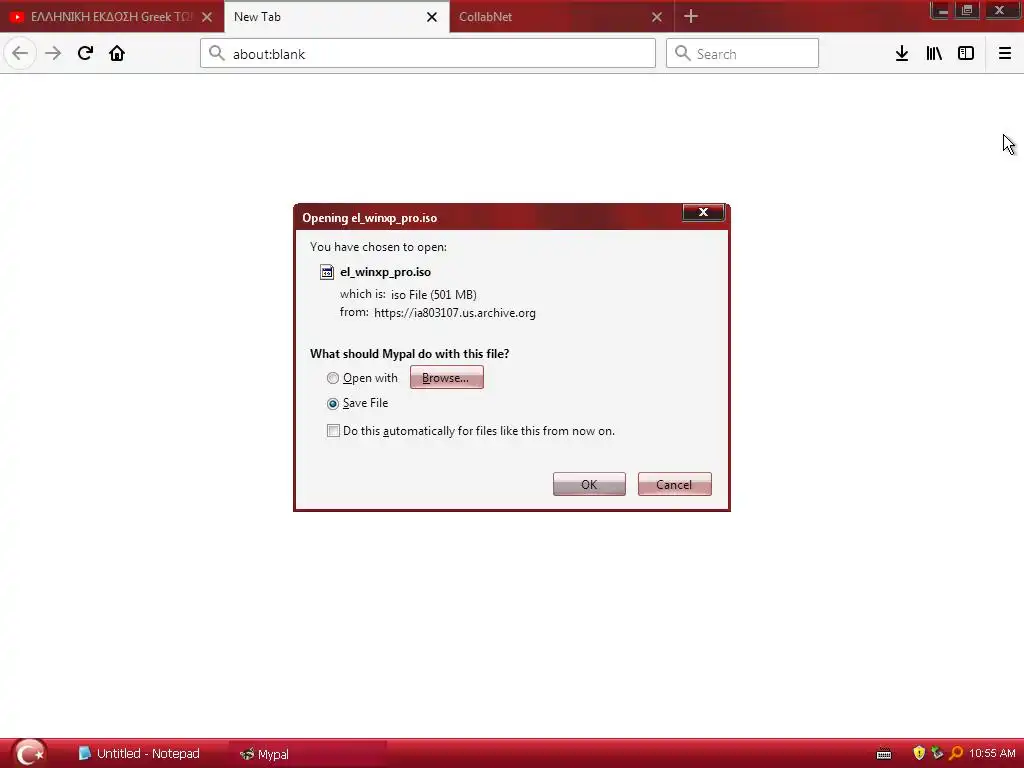Screen dimensions: 1024x768
Task: Go forward using the forward arrow
Action: [x=53, y=53]
